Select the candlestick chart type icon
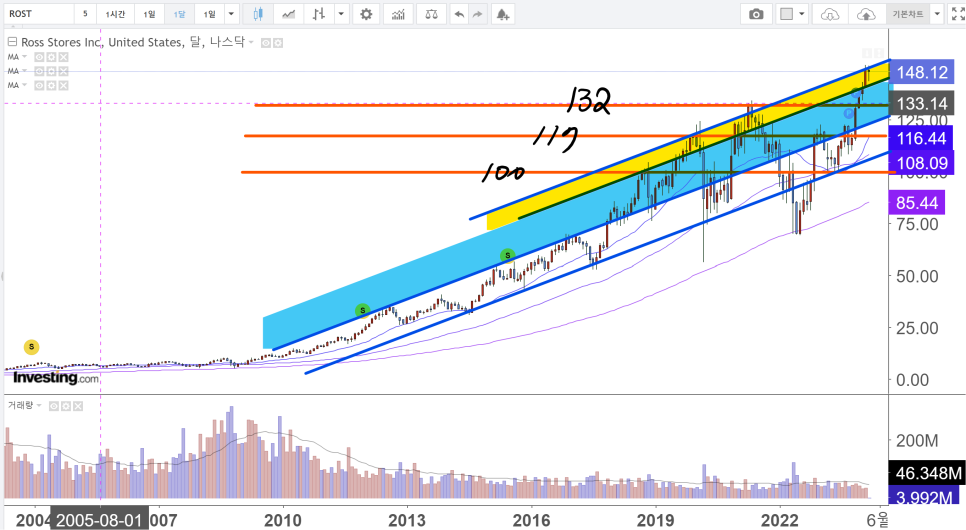 (258, 14)
